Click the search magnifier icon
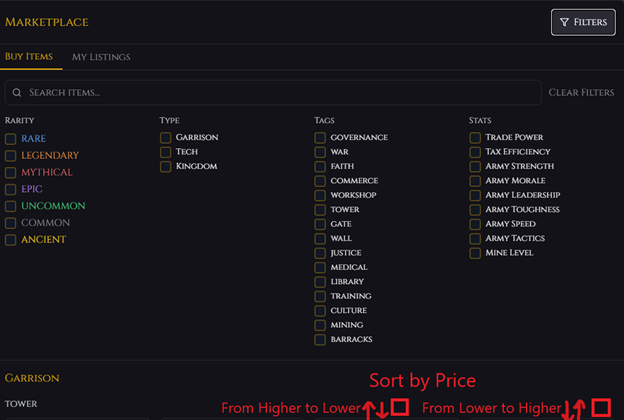Viewport: 624px width, 420px height. pyautogui.click(x=17, y=93)
